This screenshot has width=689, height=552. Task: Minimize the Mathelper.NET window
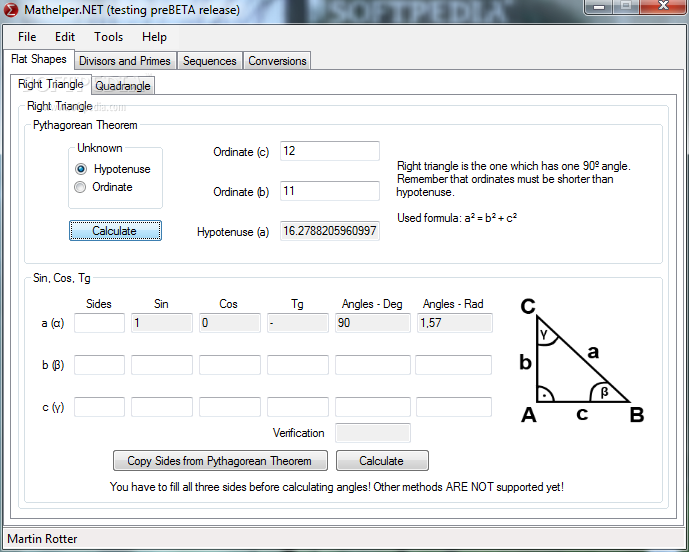(x=598, y=7)
